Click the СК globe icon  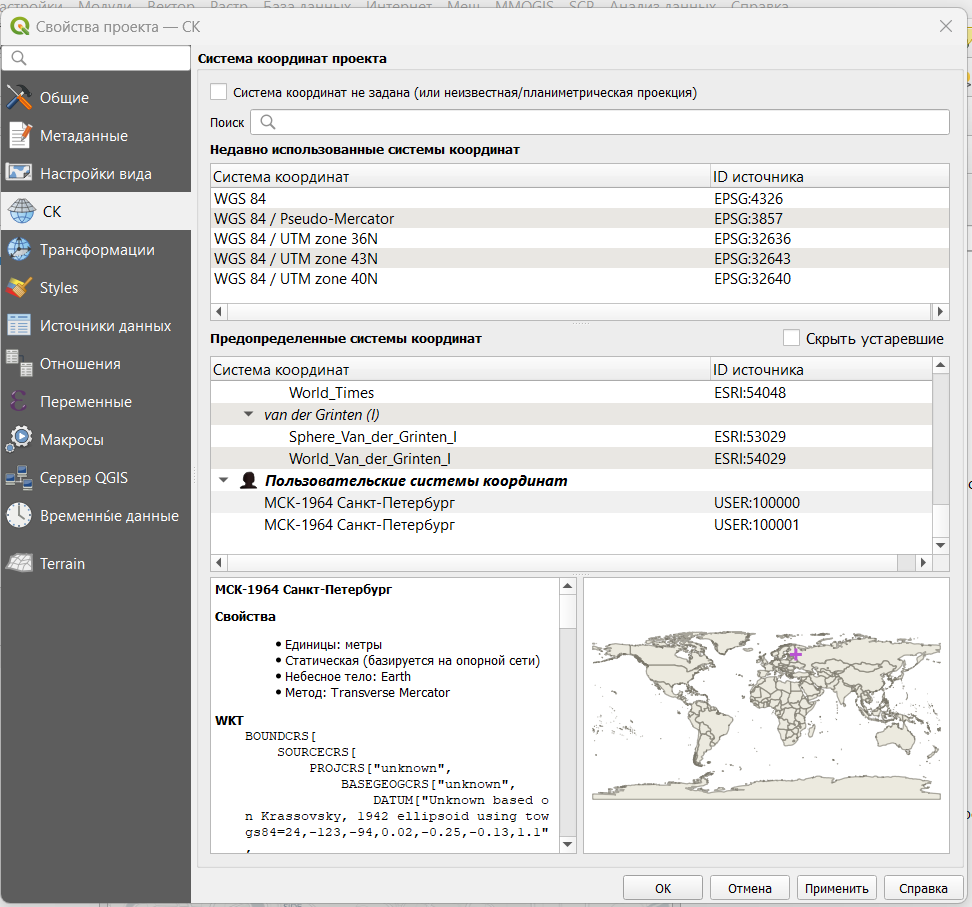pyautogui.click(x=22, y=211)
